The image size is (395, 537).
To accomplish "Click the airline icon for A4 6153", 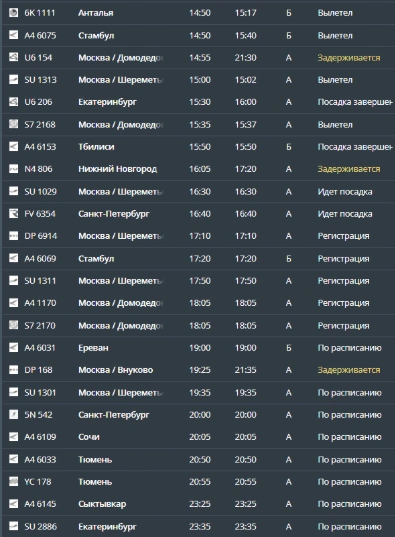I will [13, 147].
